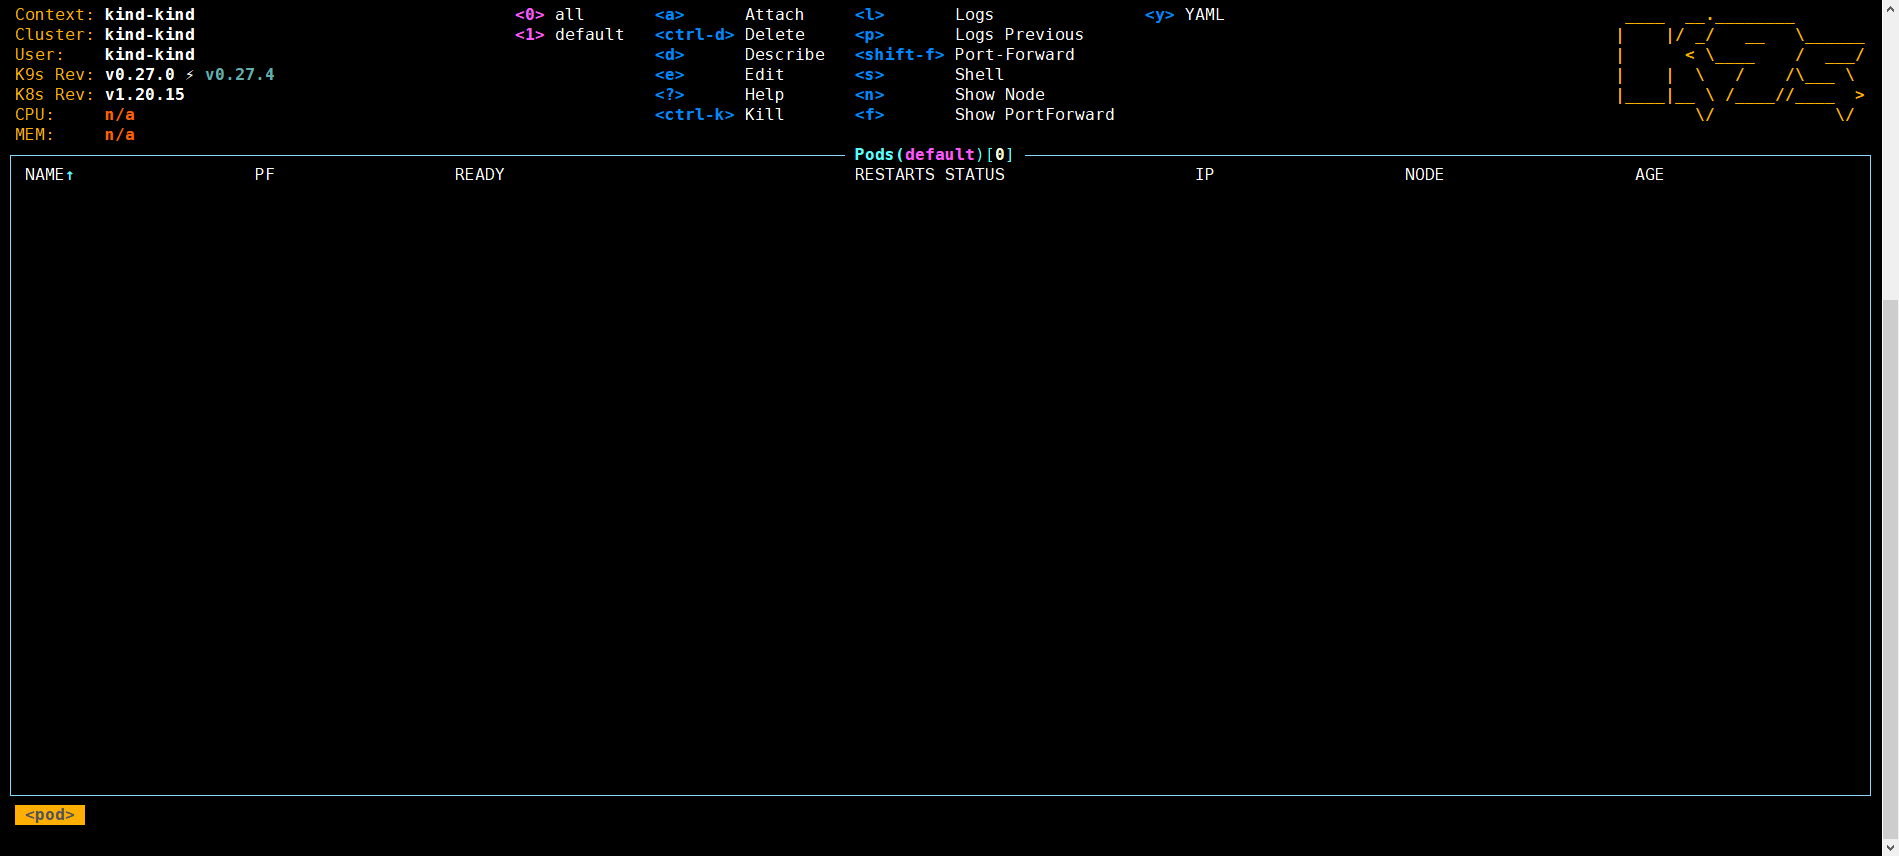Select the 'default' namespace shortcut

point(588,35)
